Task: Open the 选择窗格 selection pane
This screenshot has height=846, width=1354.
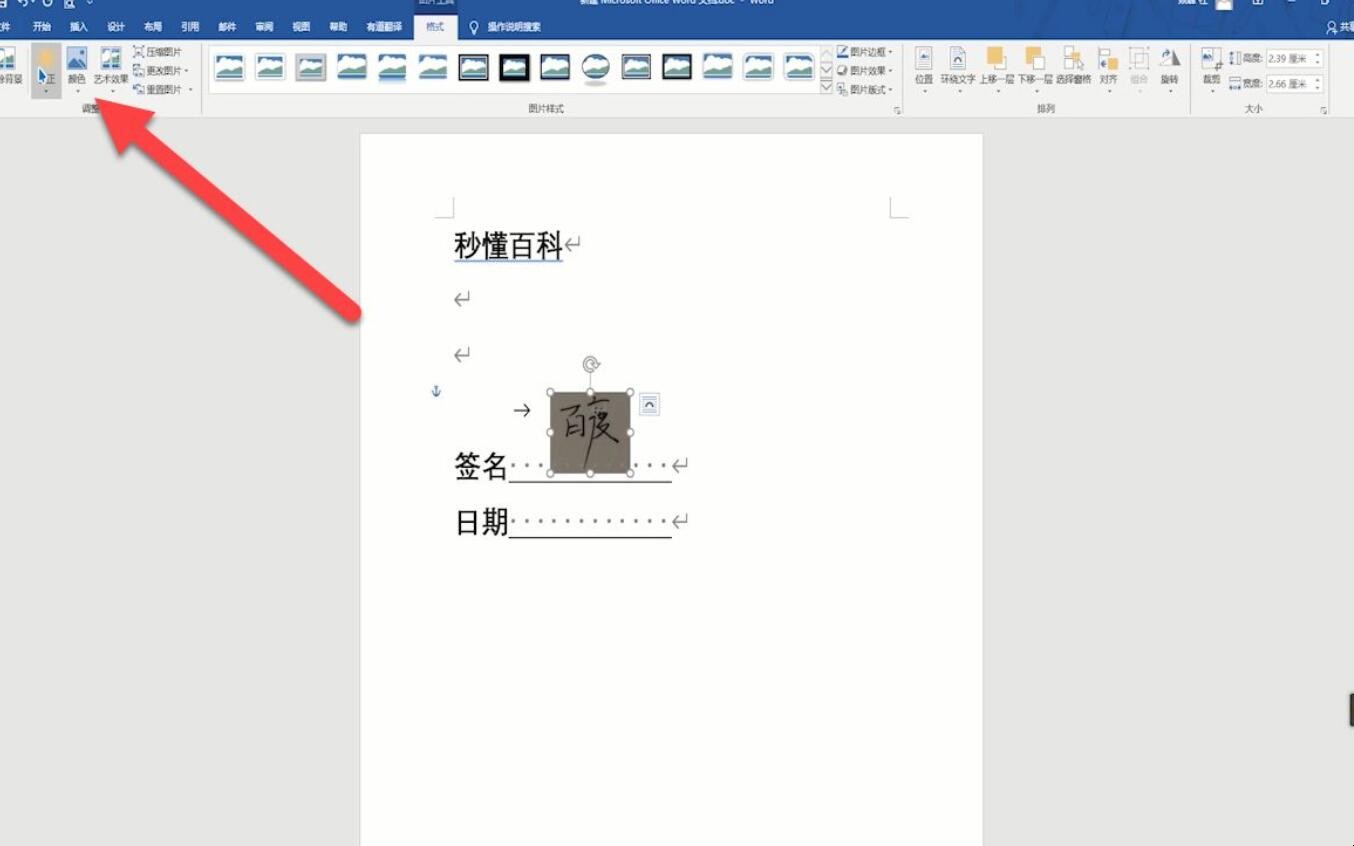Action: click(x=1073, y=66)
